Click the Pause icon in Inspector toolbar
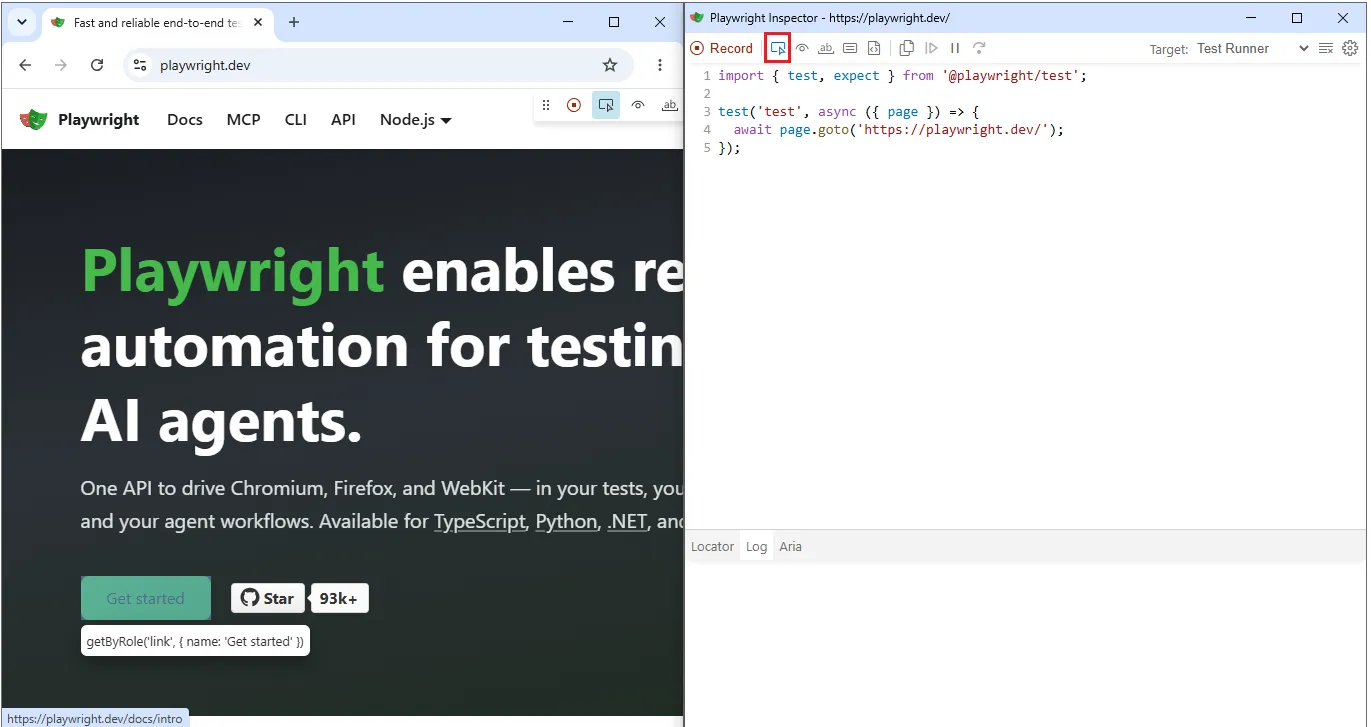 (x=955, y=48)
